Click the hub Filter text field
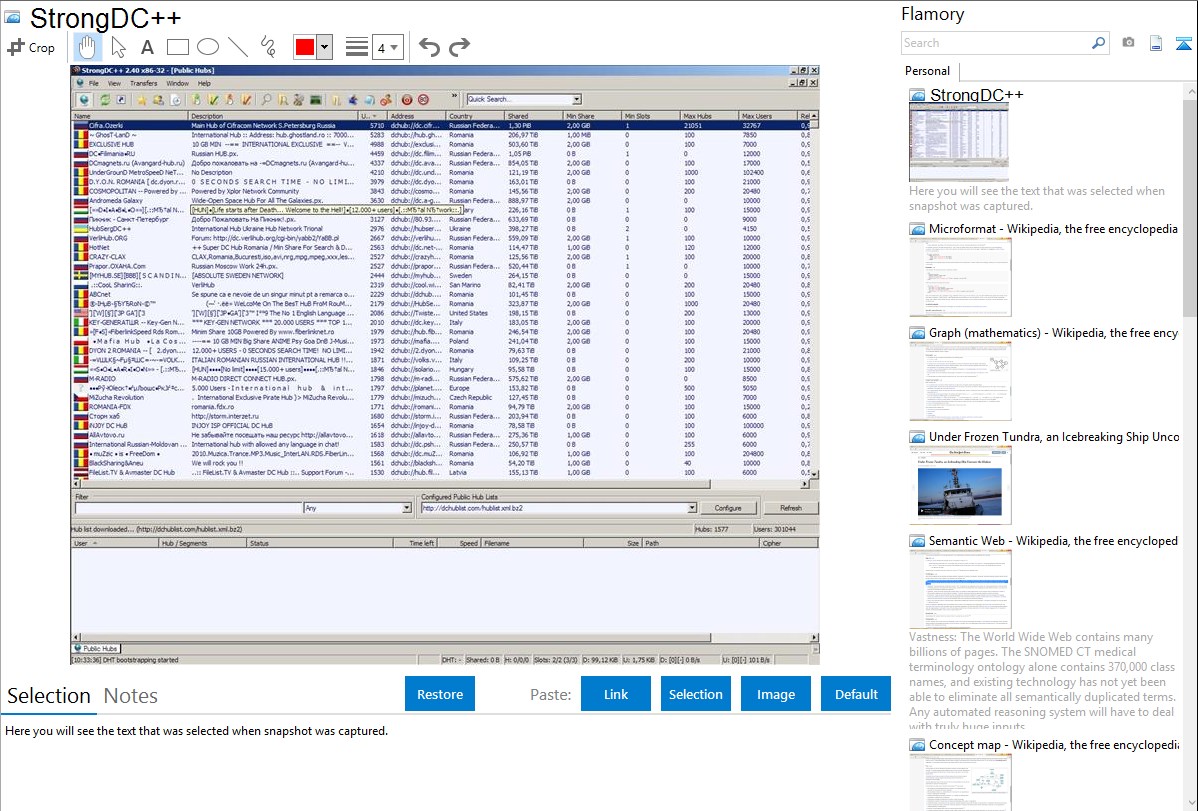 (189, 508)
